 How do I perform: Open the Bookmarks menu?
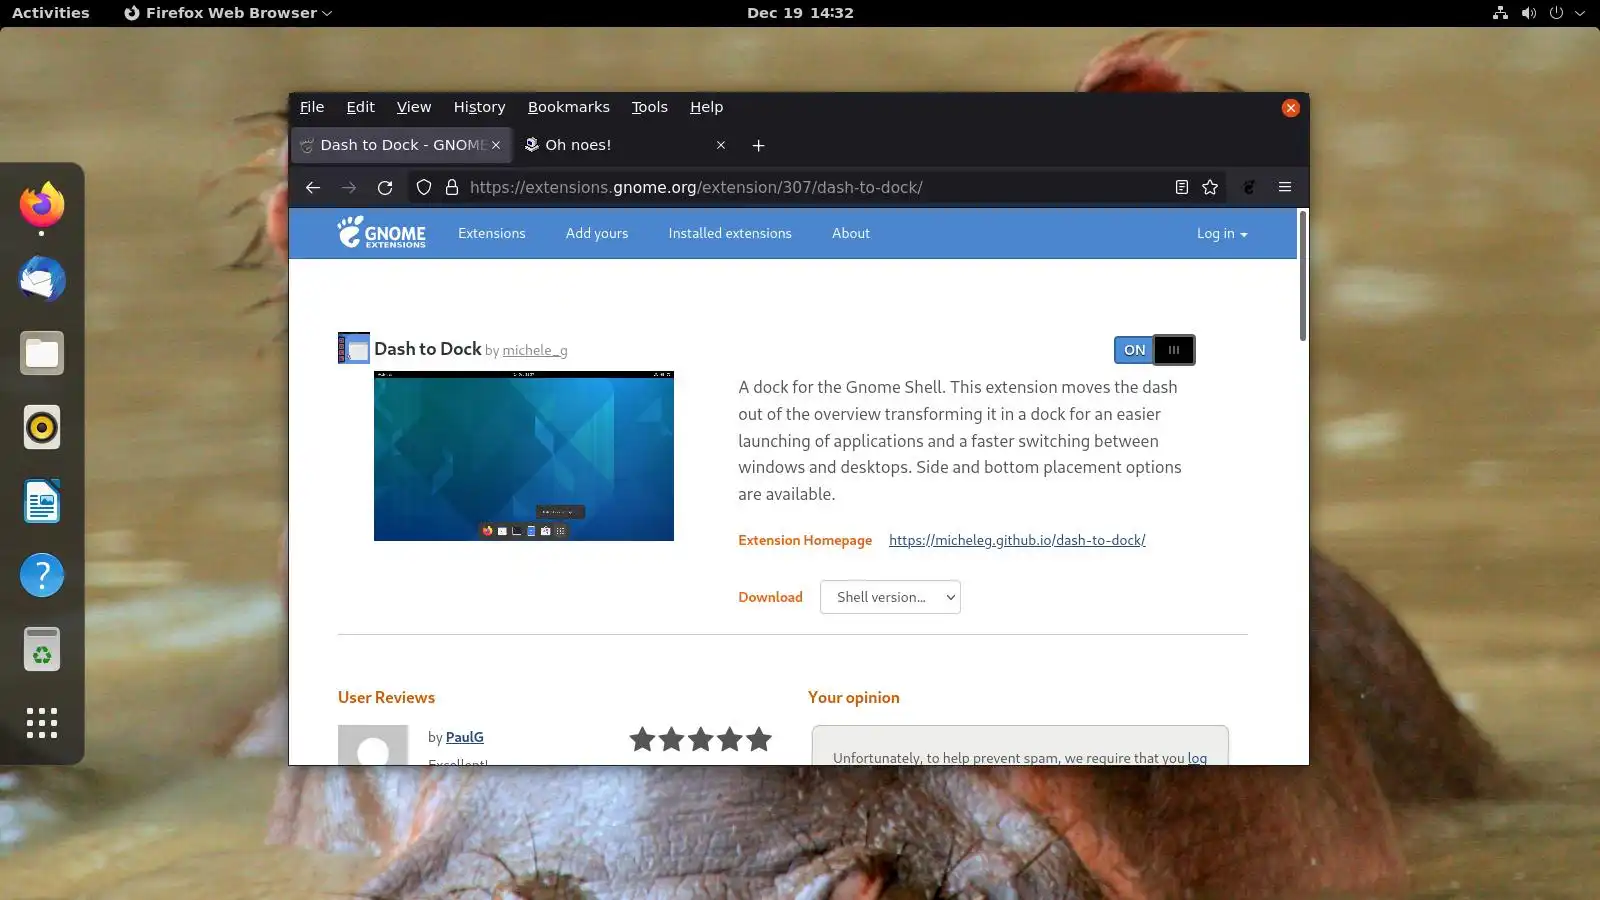569,107
